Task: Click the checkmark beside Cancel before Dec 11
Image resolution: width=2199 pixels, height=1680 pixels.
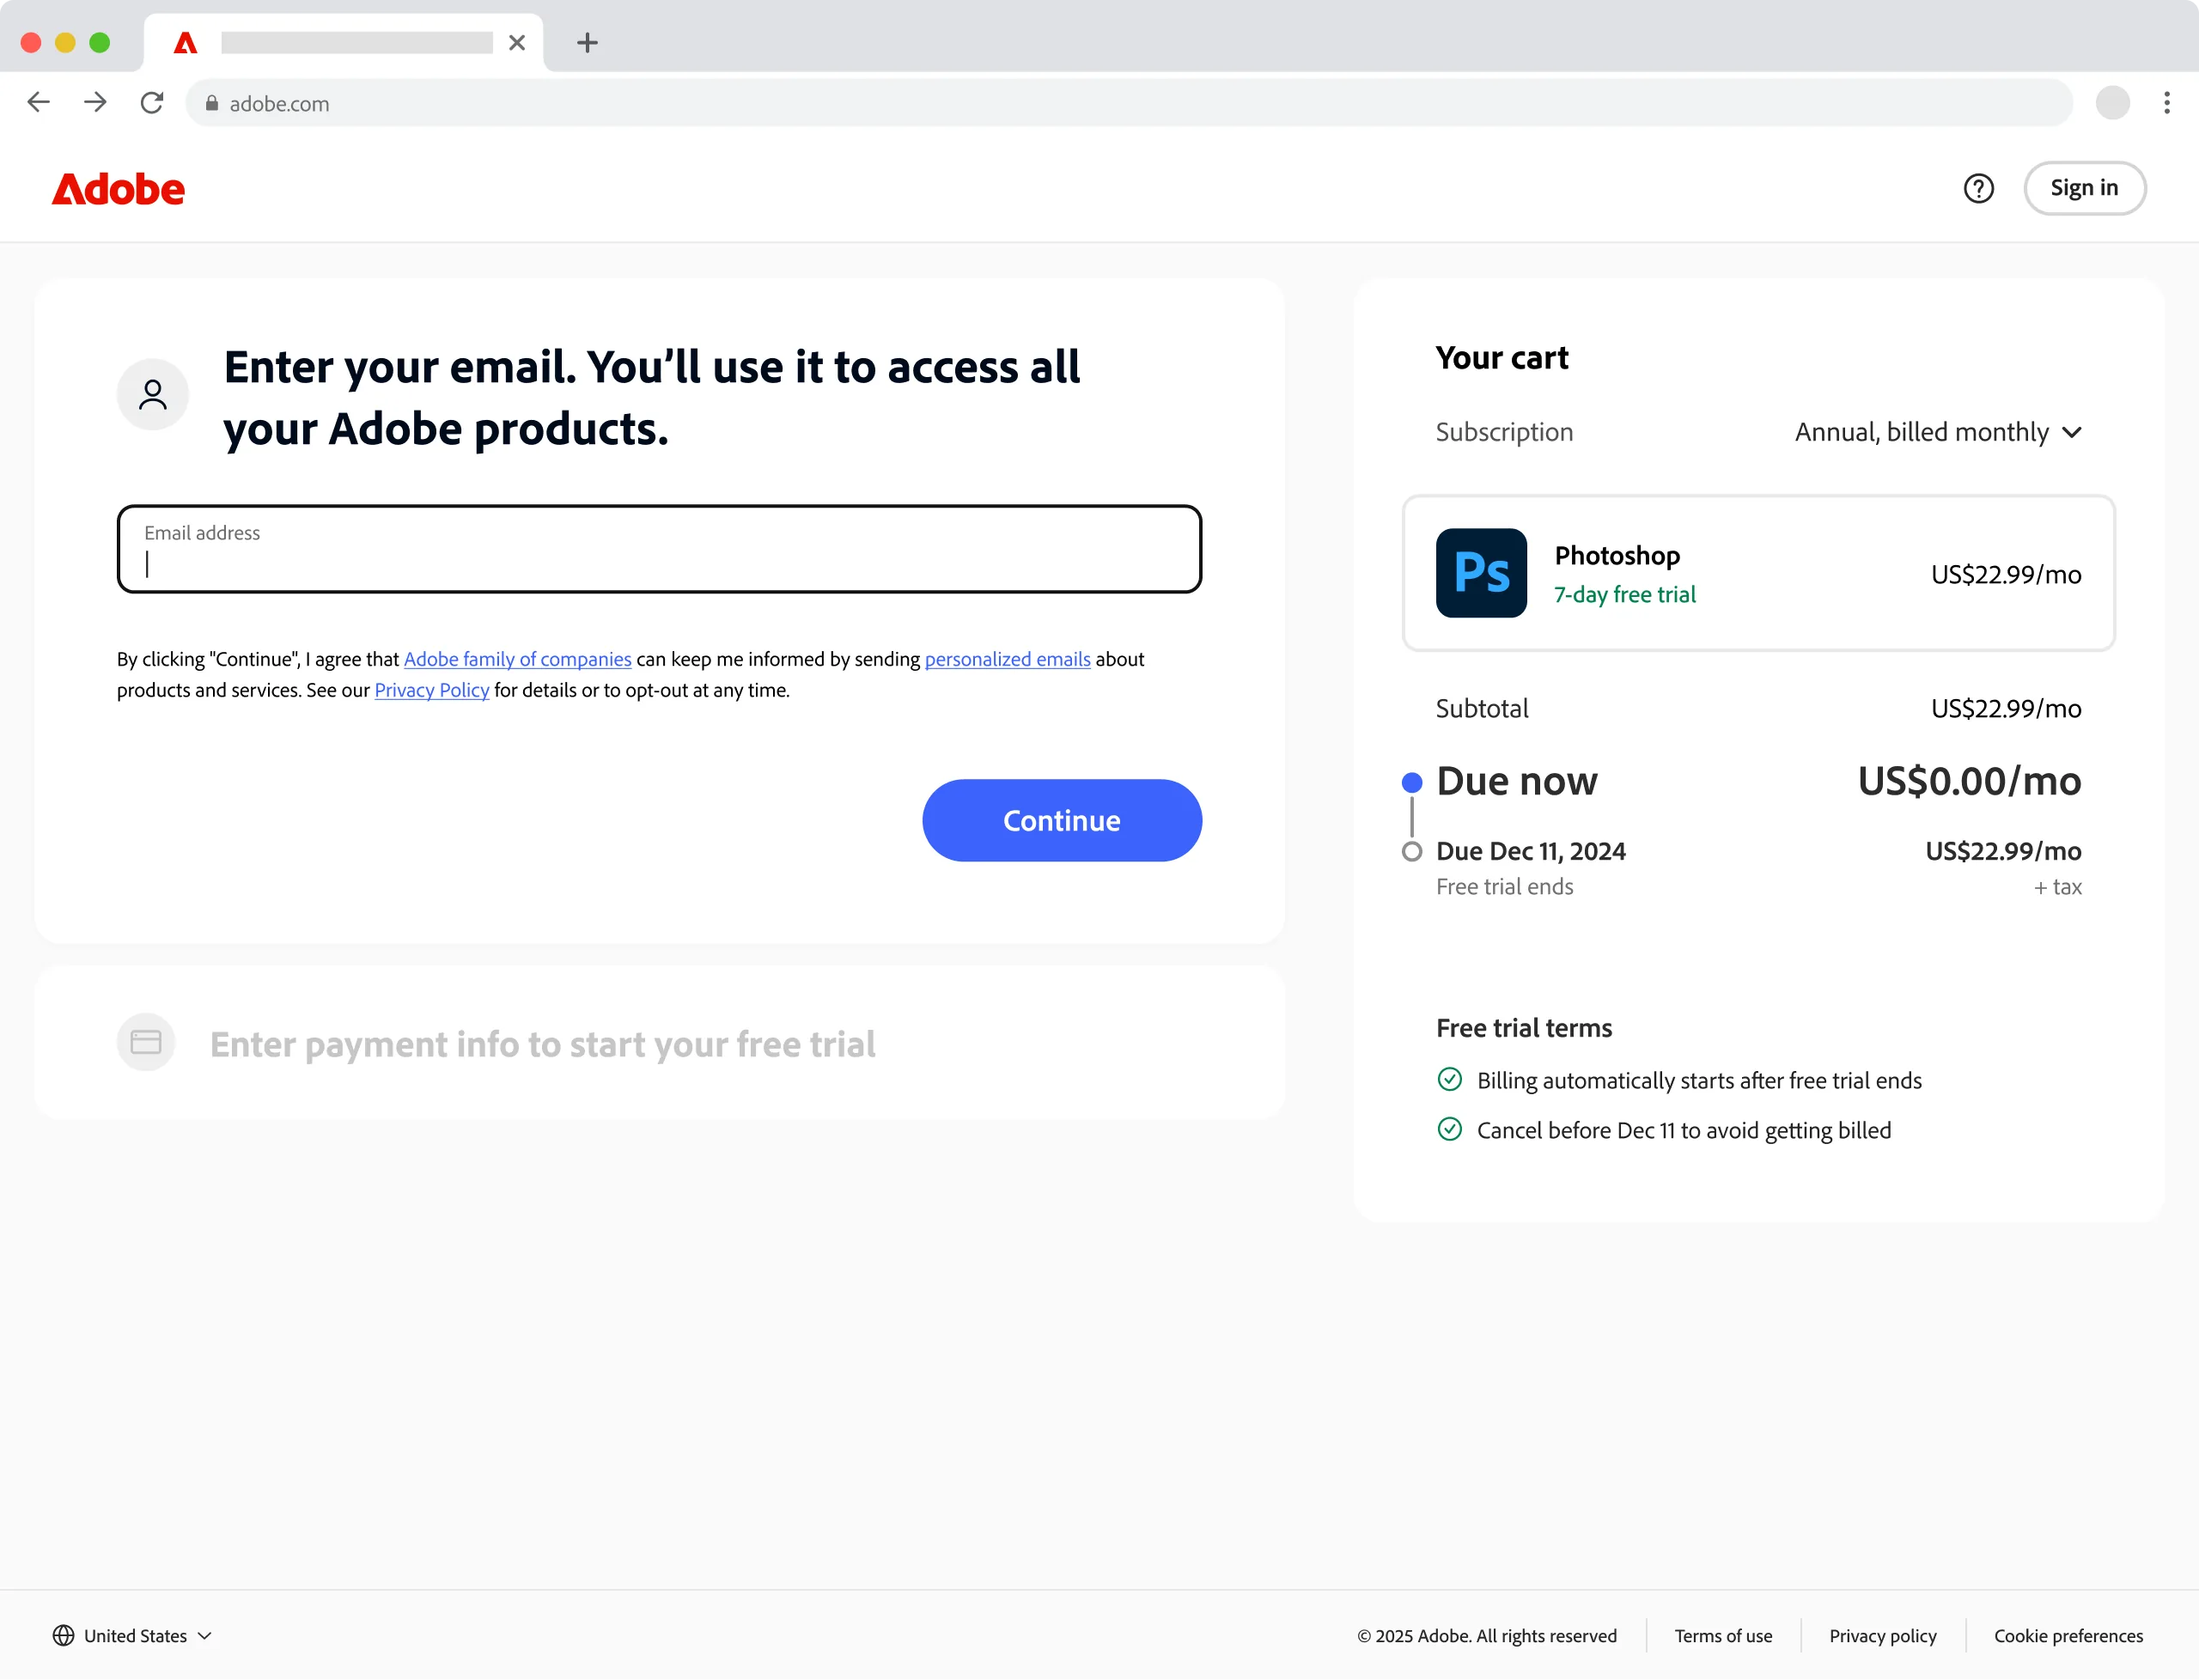Action: [1449, 1129]
